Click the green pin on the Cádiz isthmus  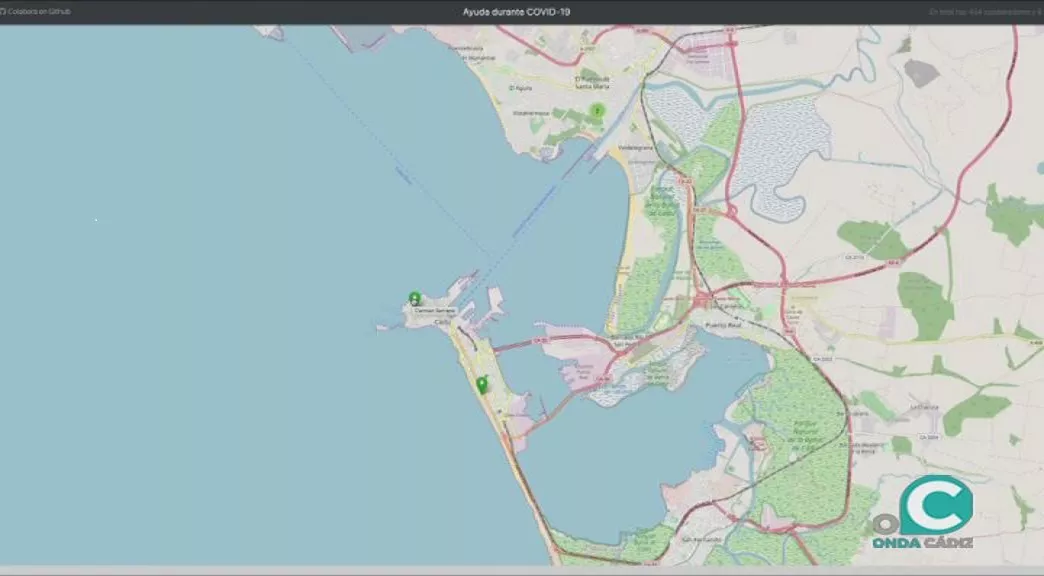481,384
